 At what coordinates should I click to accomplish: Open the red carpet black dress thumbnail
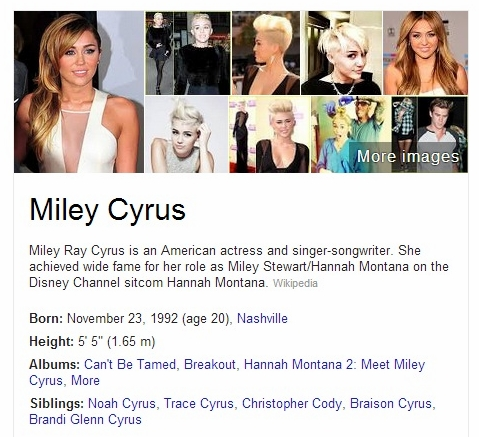[269, 135]
